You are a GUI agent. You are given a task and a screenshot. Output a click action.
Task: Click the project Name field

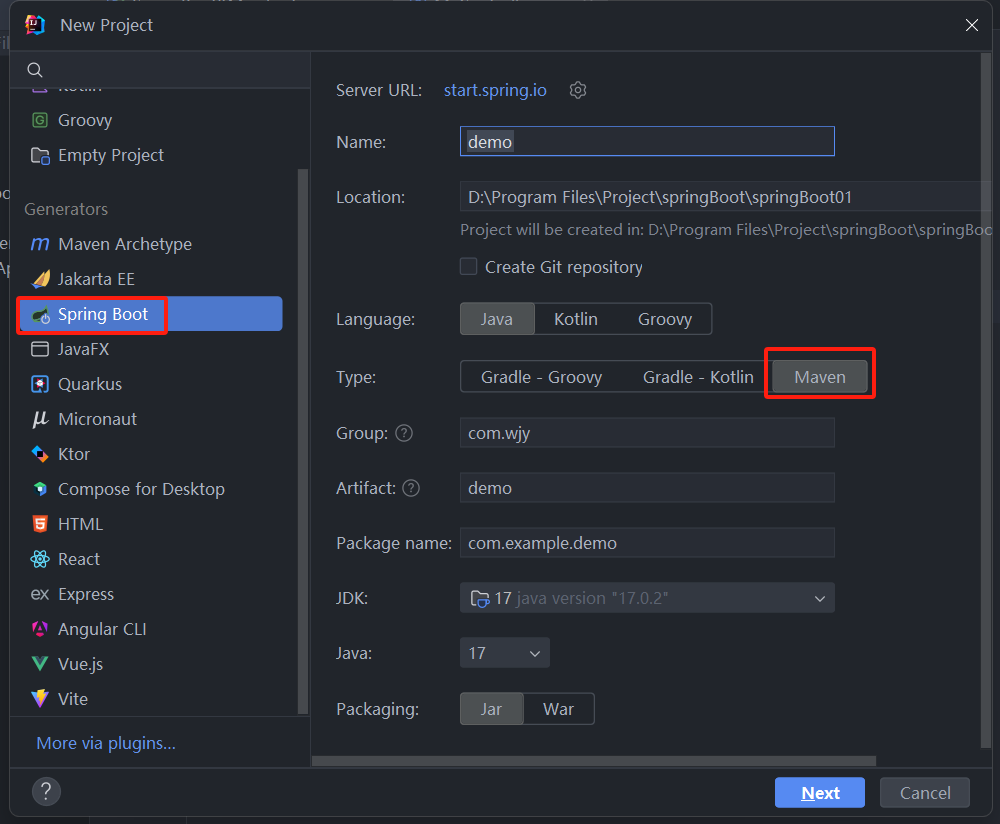[x=647, y=142]
